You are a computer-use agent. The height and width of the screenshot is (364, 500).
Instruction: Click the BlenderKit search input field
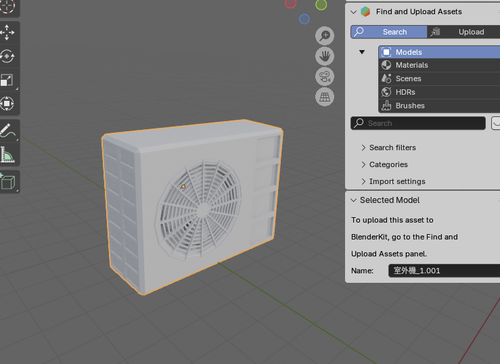point(418,123)
